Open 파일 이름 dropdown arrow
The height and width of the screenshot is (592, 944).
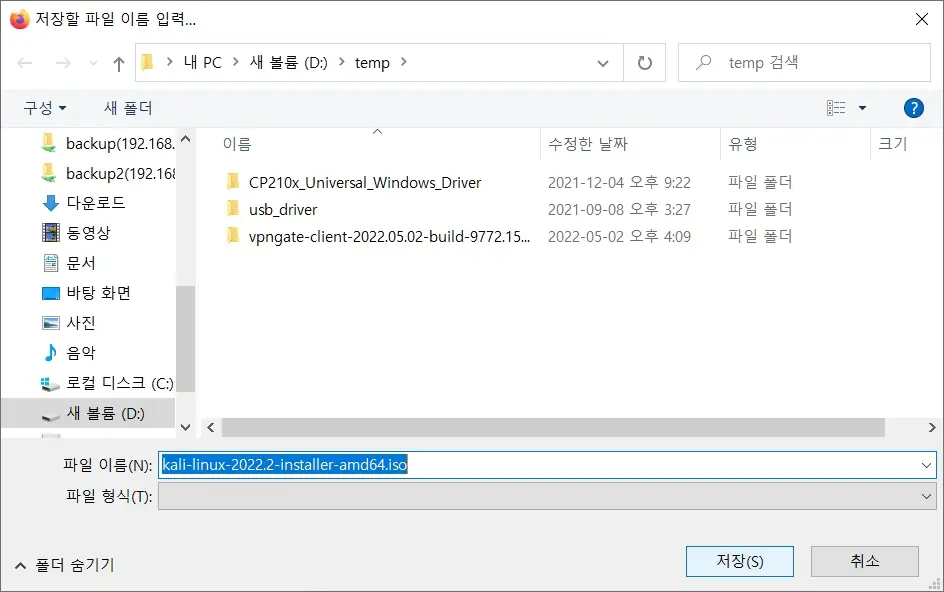[x=926, y=466]
